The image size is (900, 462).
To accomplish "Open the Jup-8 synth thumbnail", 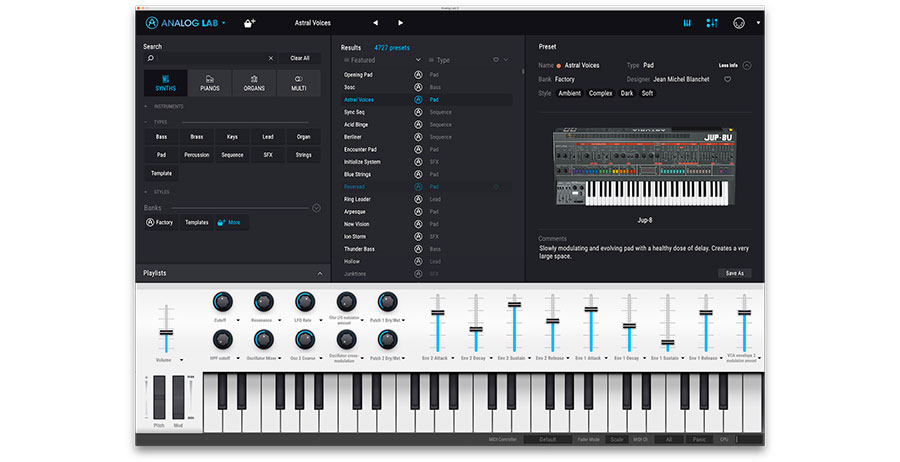I will pyautogui.click(x=644, y=167).
